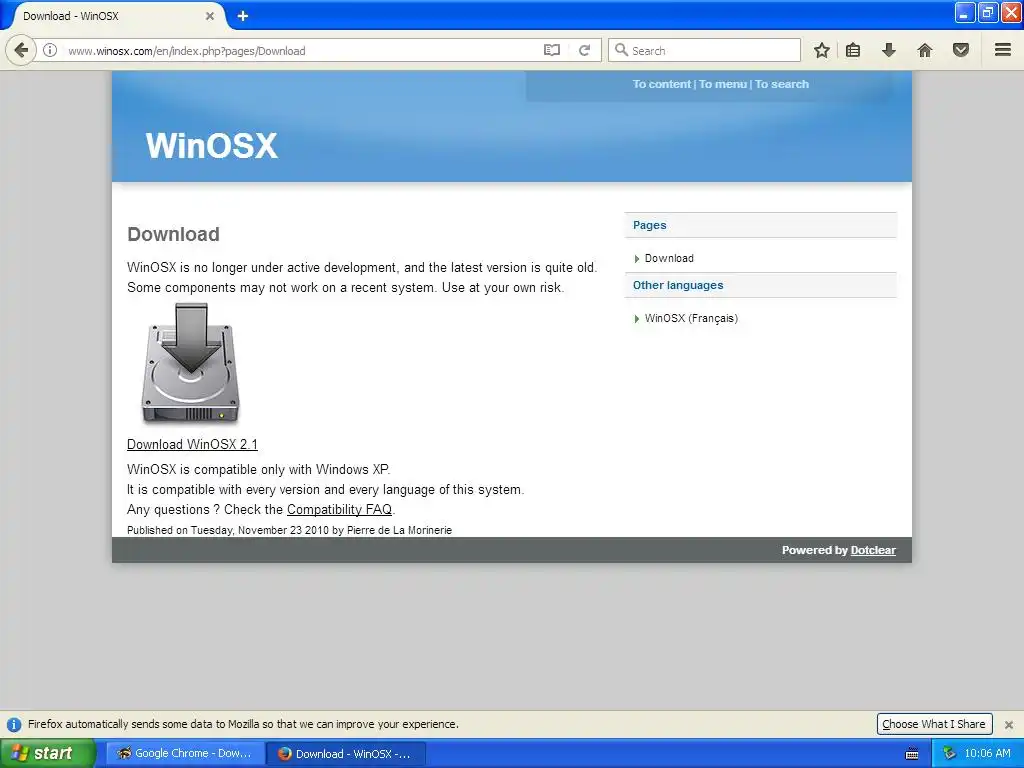Open the downloads arrow icon
Image resolution: width=1024 pixels, height=768 pixels.
point(889,50)
